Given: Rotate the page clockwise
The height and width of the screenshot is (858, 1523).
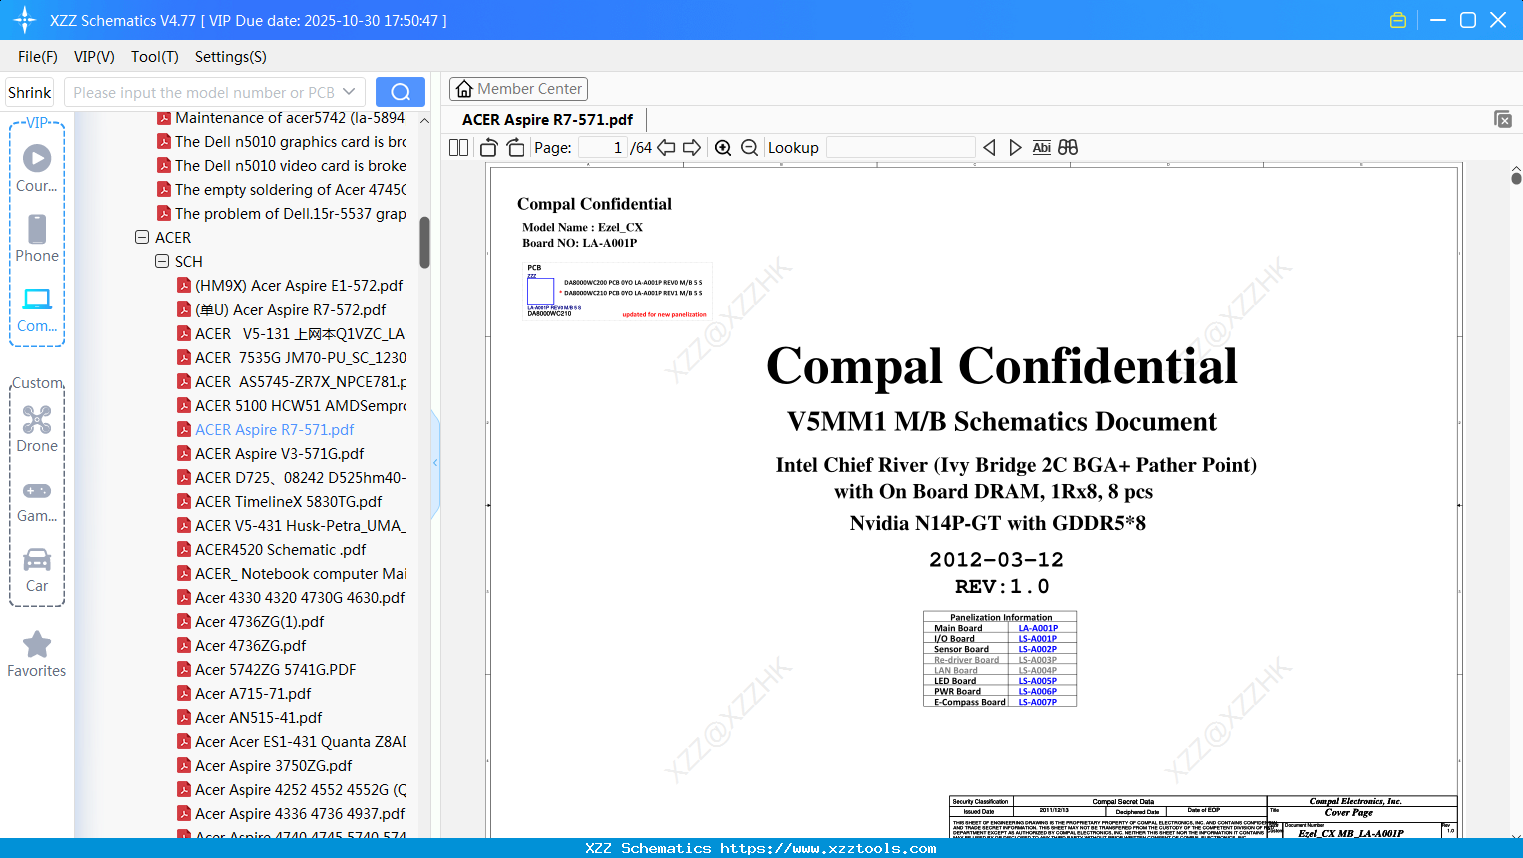Looking at the screenshot, I should (x=515, y=148).
